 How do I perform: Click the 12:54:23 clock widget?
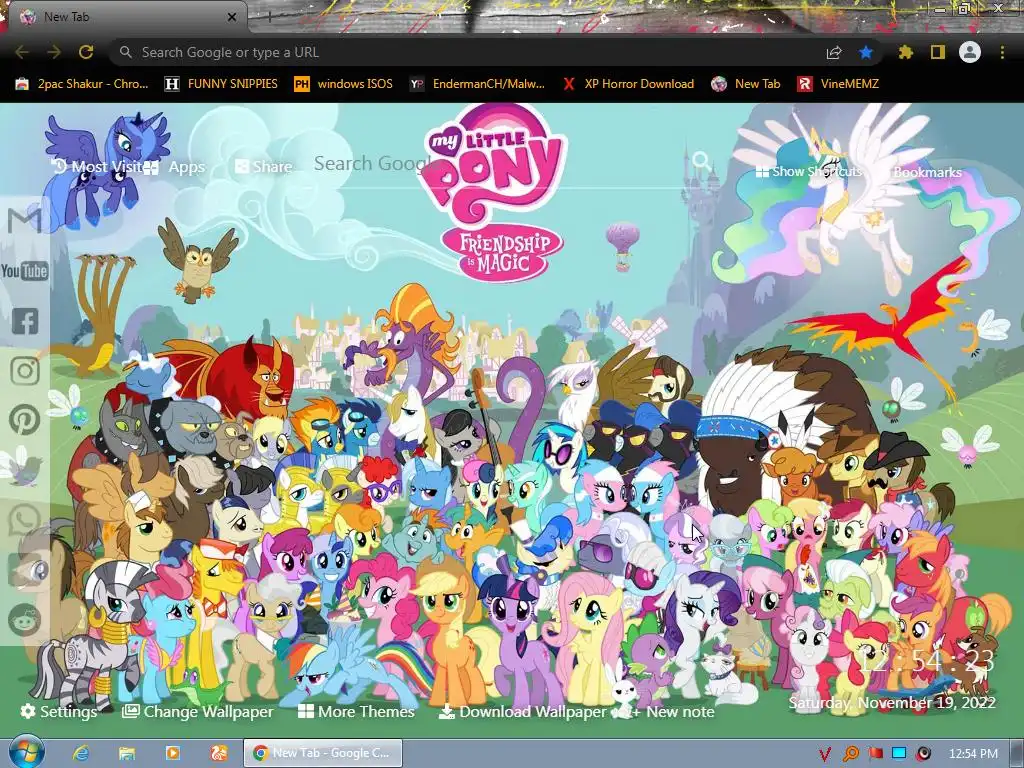[927, 661]
